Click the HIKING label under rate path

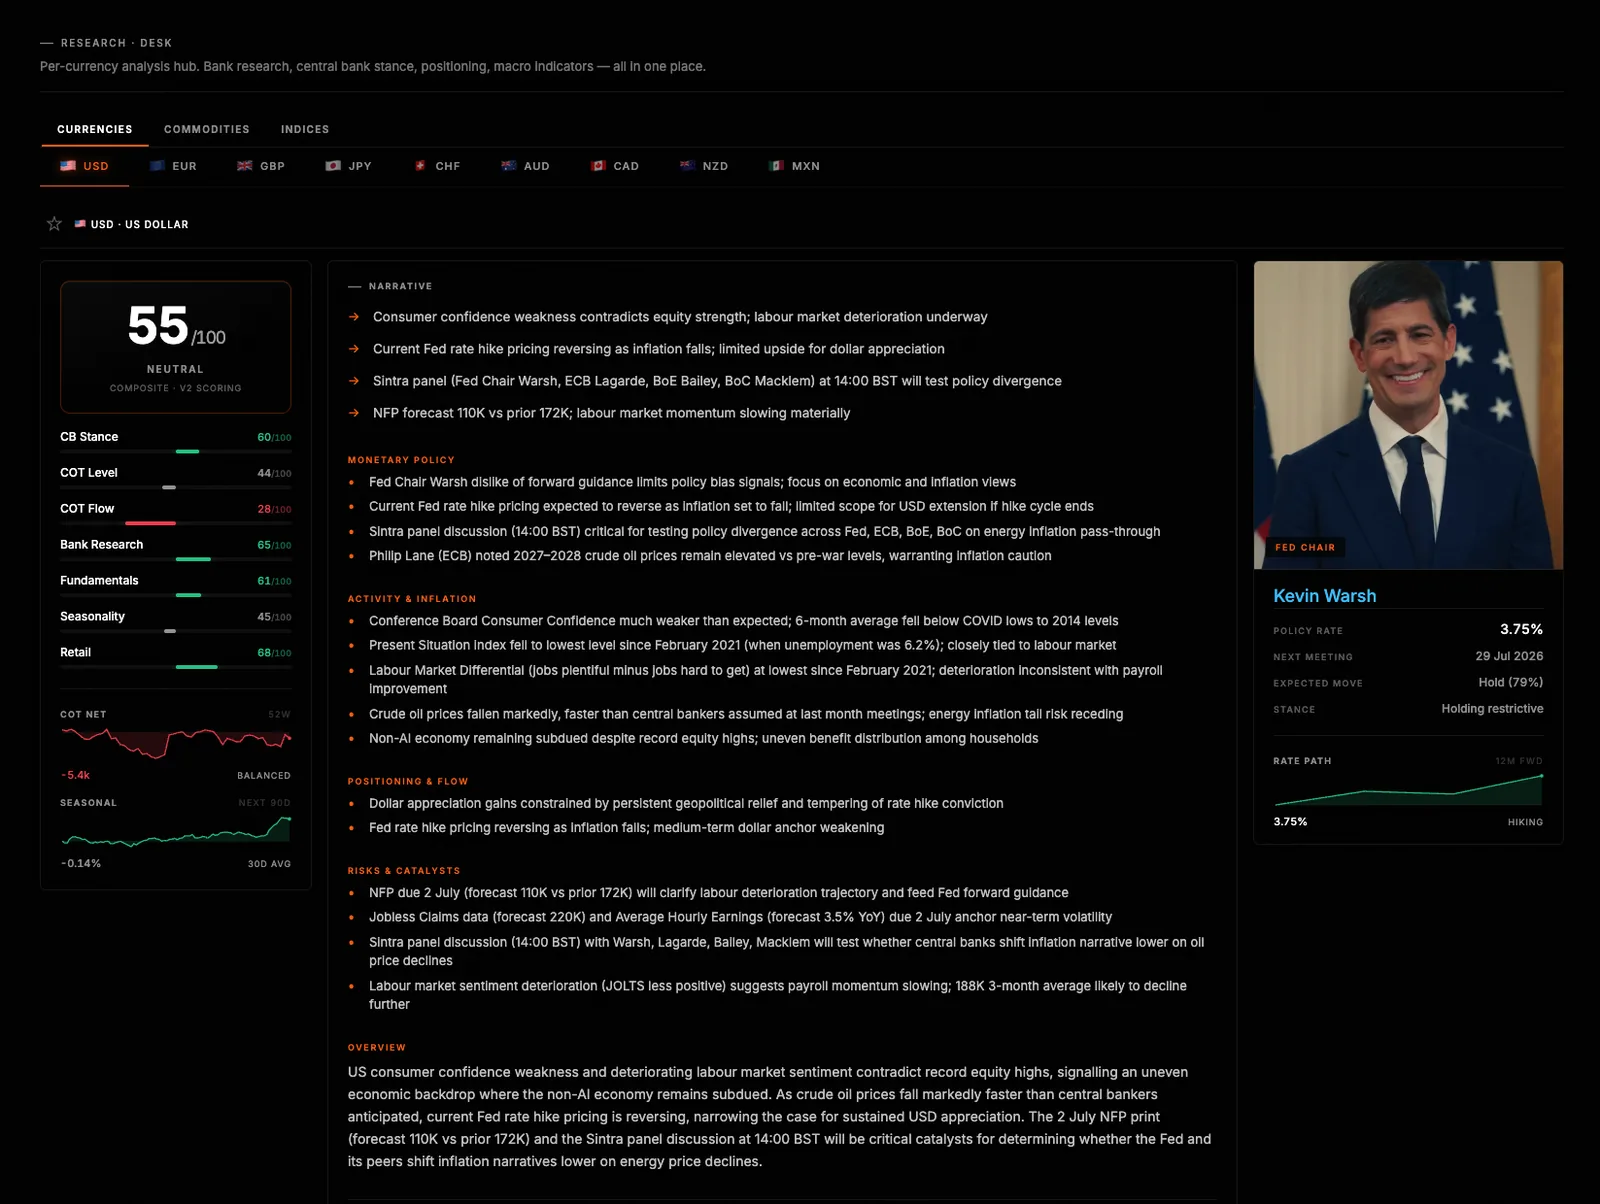coord(1525,822)
